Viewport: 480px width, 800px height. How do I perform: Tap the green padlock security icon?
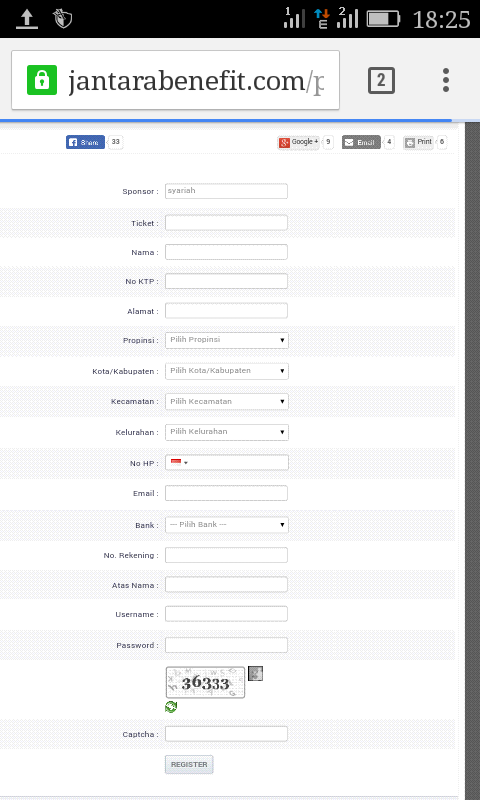42,80
